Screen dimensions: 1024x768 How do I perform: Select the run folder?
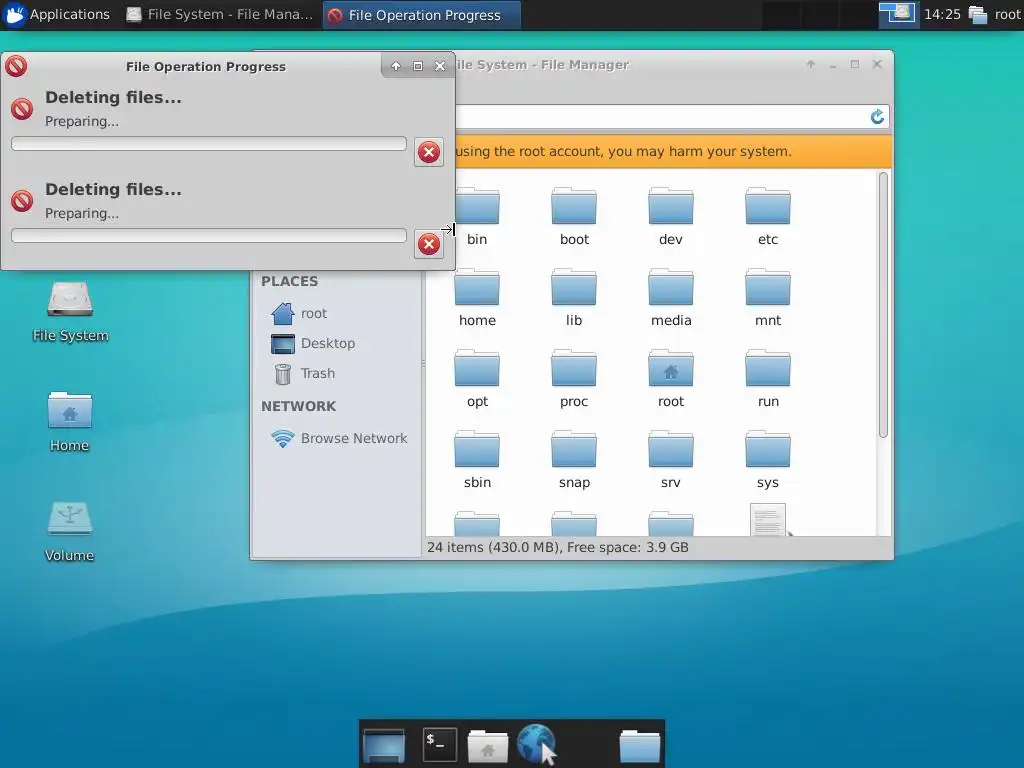tap(768, 378)
